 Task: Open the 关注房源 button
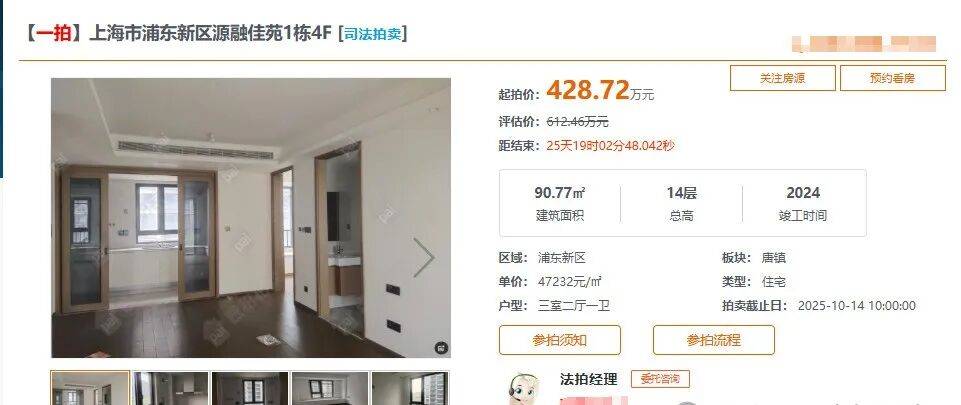coord(783,78)
